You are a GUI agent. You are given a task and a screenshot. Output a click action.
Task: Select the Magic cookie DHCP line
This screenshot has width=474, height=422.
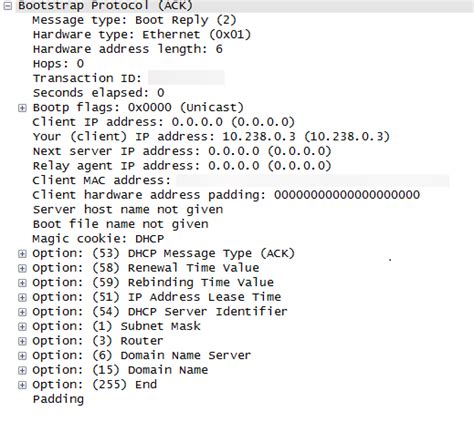[98, 239]
